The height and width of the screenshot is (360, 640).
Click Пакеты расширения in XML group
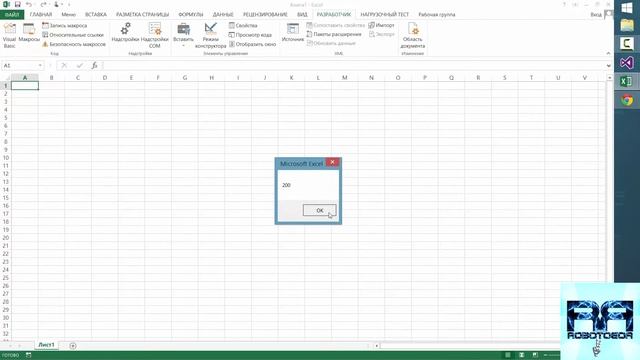click(x=334, y=34)
